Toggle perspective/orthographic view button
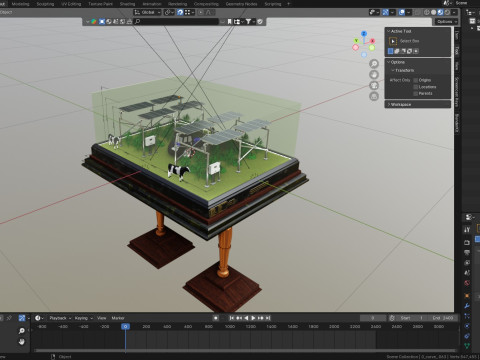 (374, 97)
